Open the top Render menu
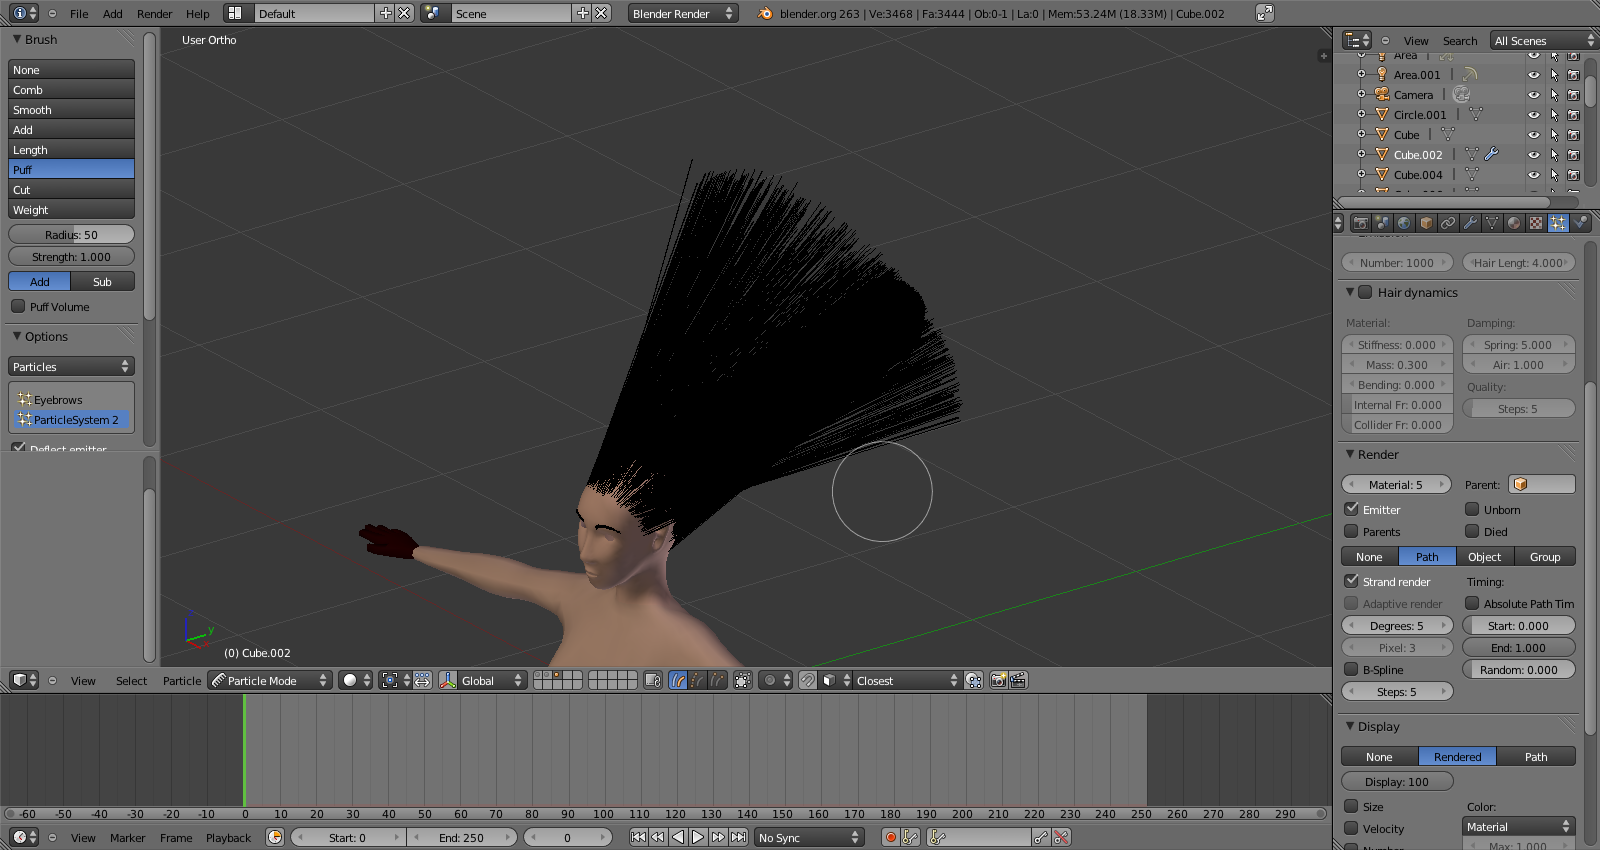1600x850 pixels. click(154, 14)
